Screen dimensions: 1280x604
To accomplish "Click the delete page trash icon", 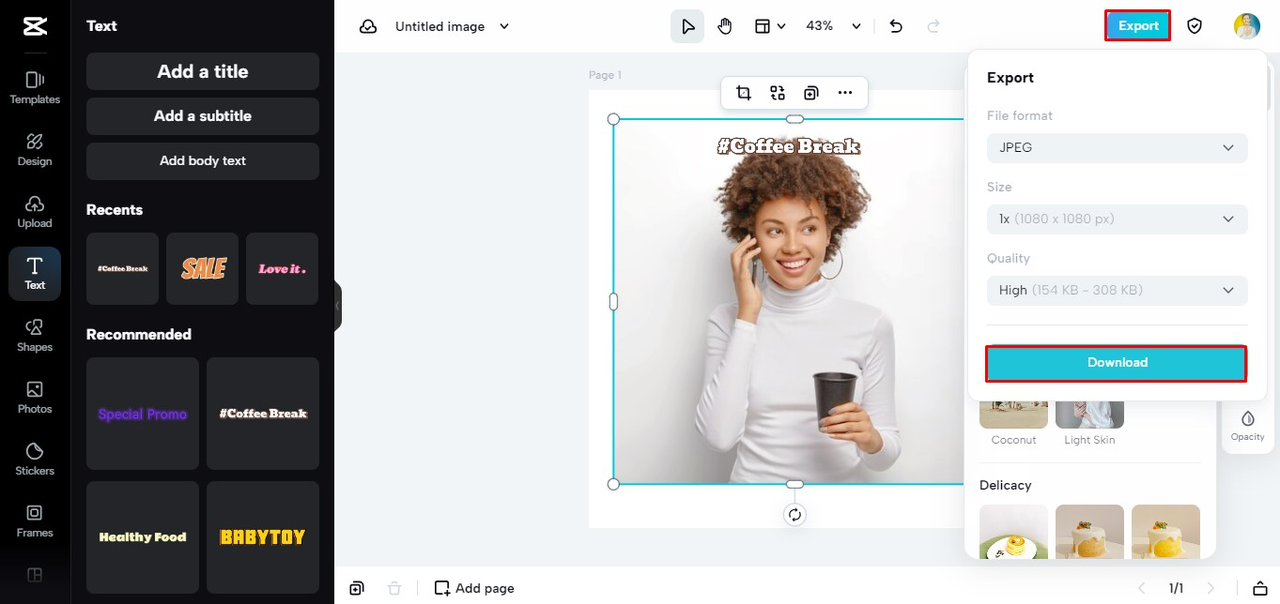I will [394, 588].
